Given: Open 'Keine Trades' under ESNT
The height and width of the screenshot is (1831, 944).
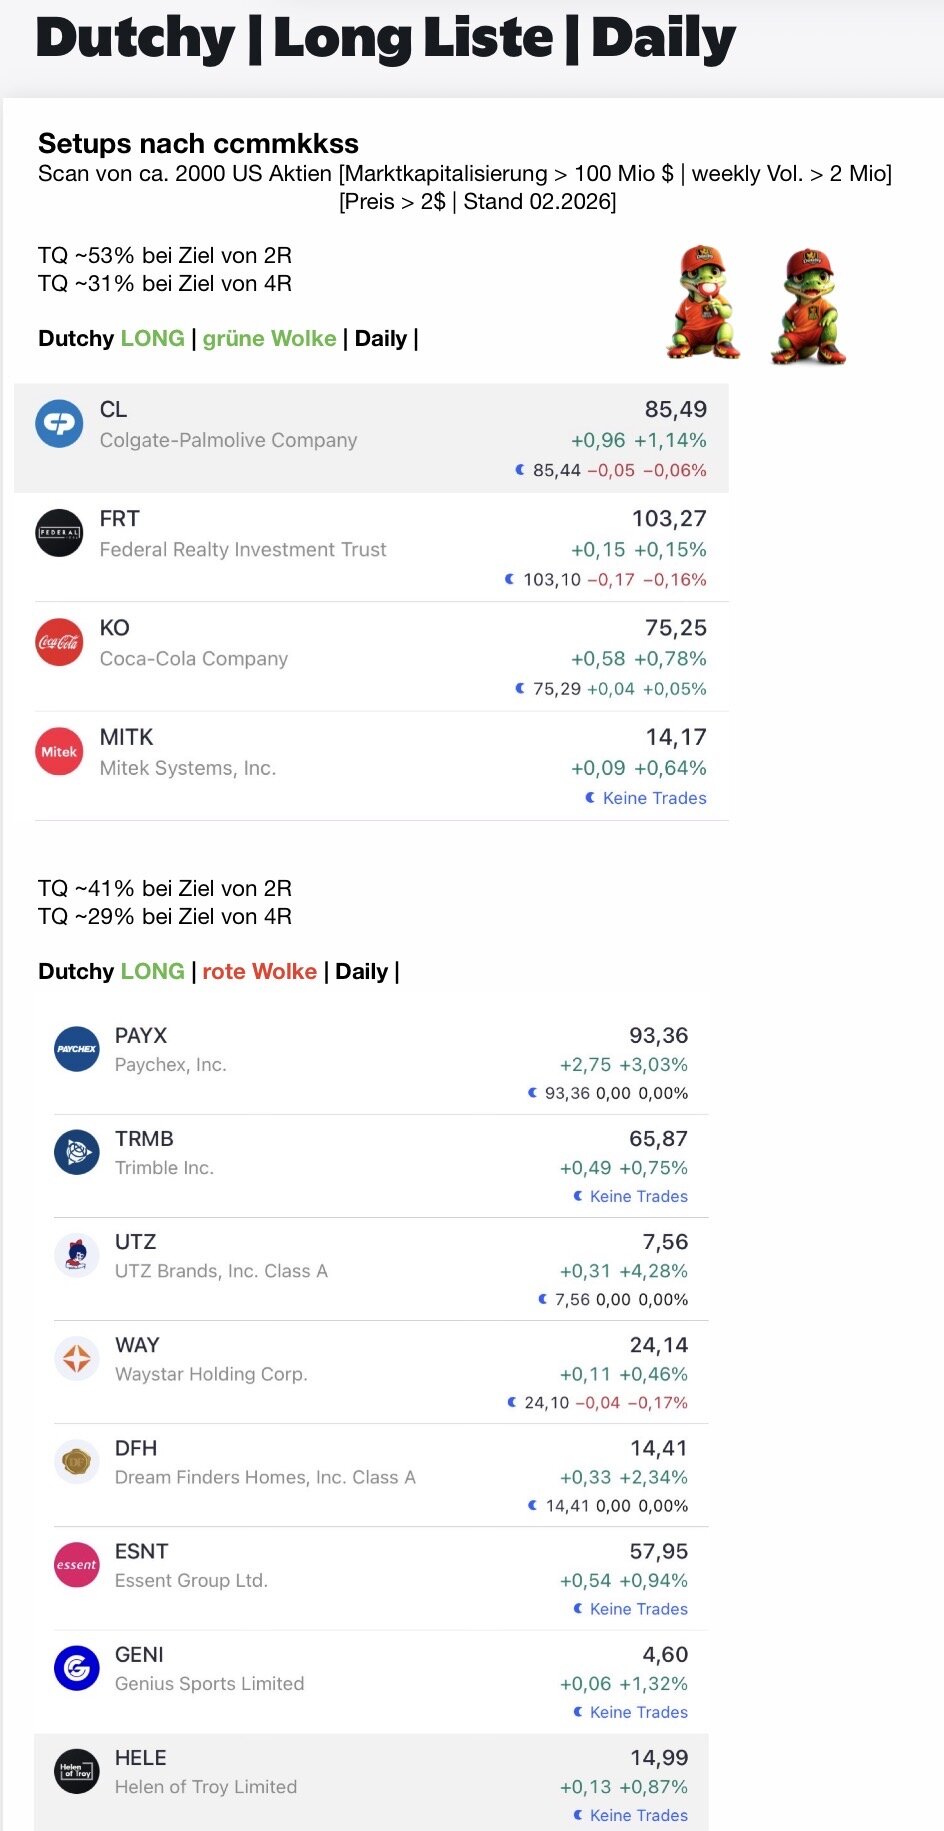Looking at the screenshot, I should coord(638,1609).
